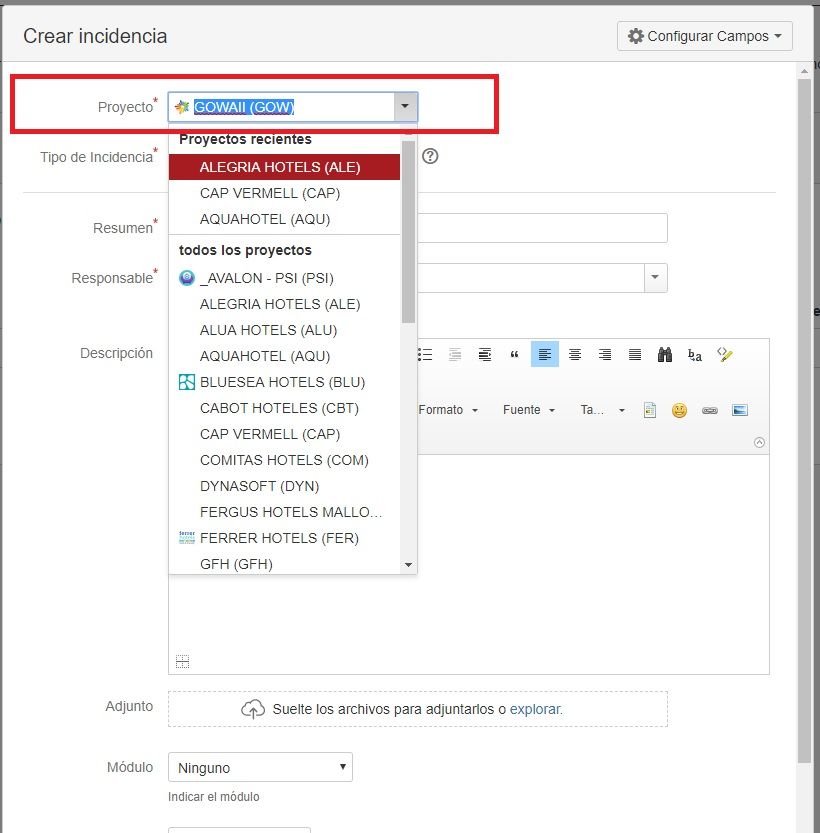This screenshot has width=820, height=833.
Task: Choose AQUAHOTEL (AQU) under recent projects
Action: coord(284,219)
